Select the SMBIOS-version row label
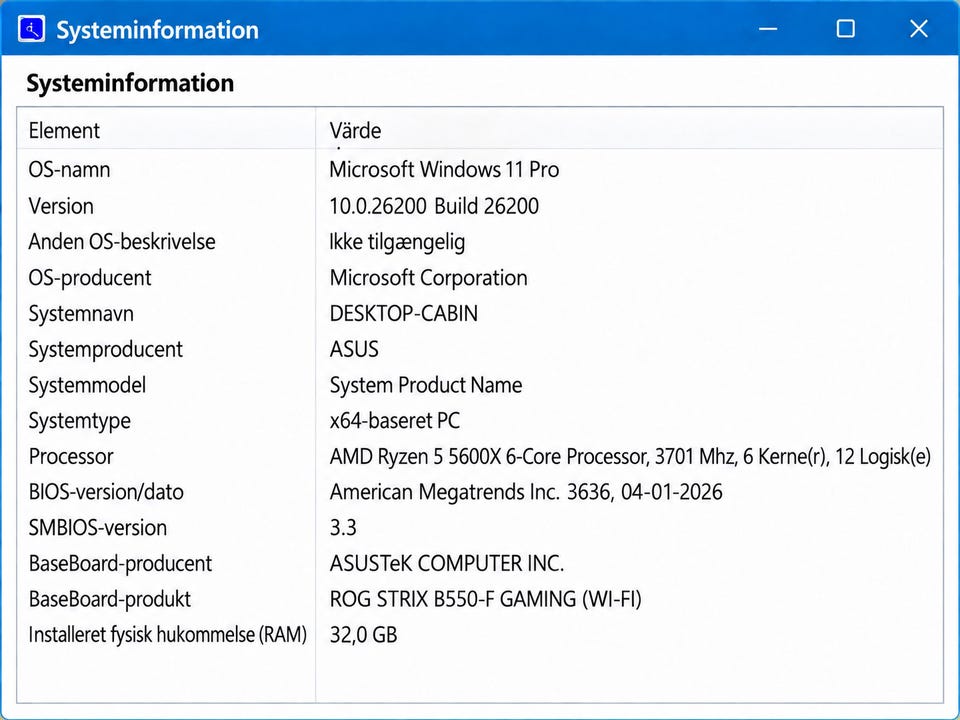 point(98,528)
